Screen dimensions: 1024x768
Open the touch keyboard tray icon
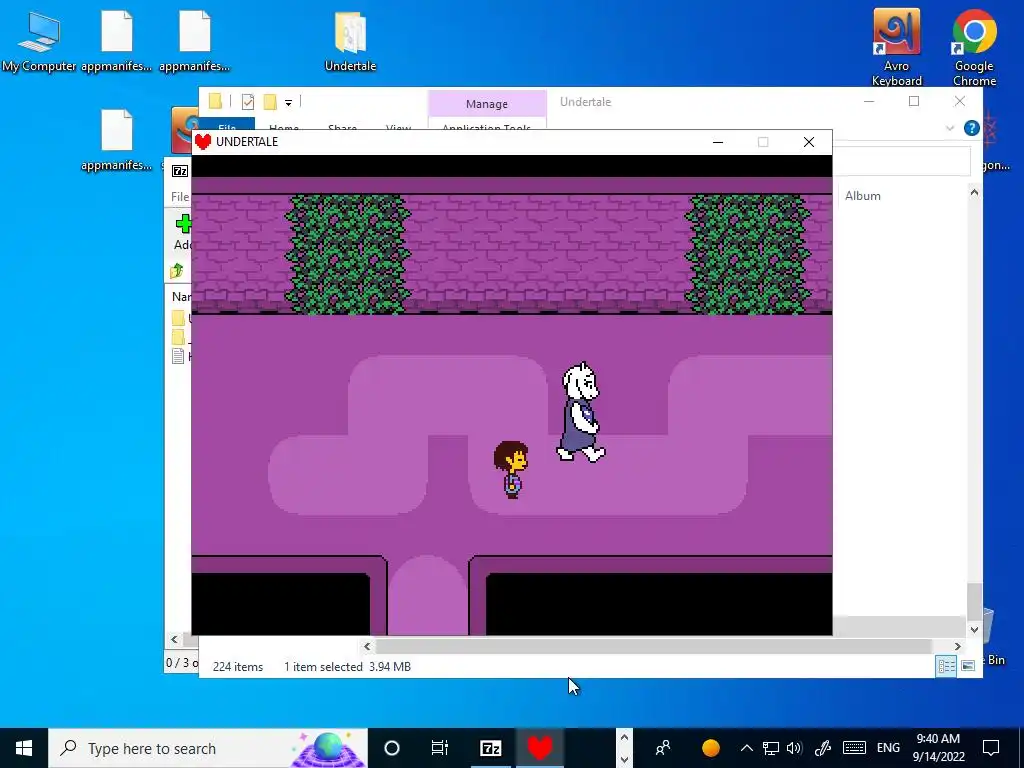(854, 748)
